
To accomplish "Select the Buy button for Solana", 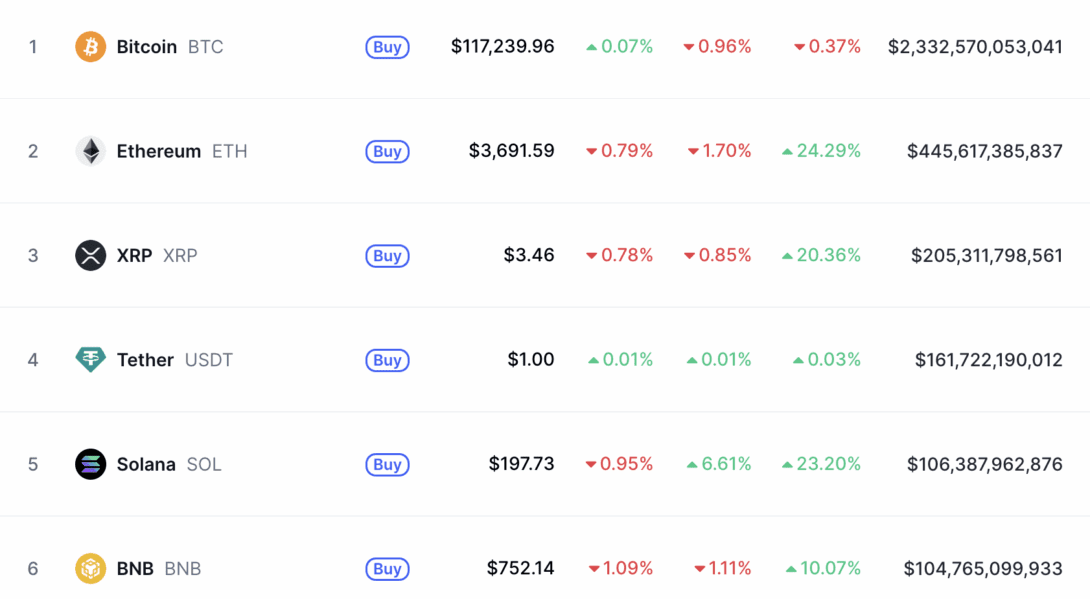I will click(x=387, y=465).
